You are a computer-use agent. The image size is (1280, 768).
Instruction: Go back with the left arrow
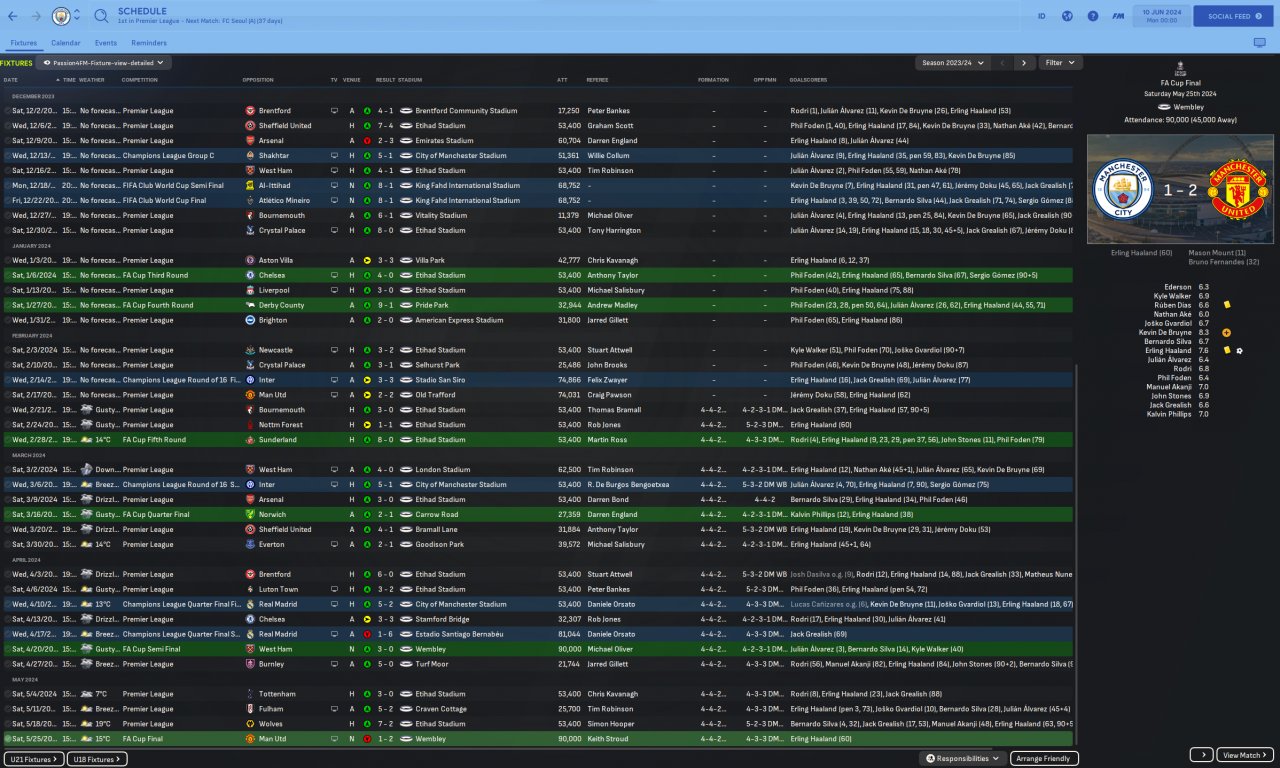click(12, 16)
